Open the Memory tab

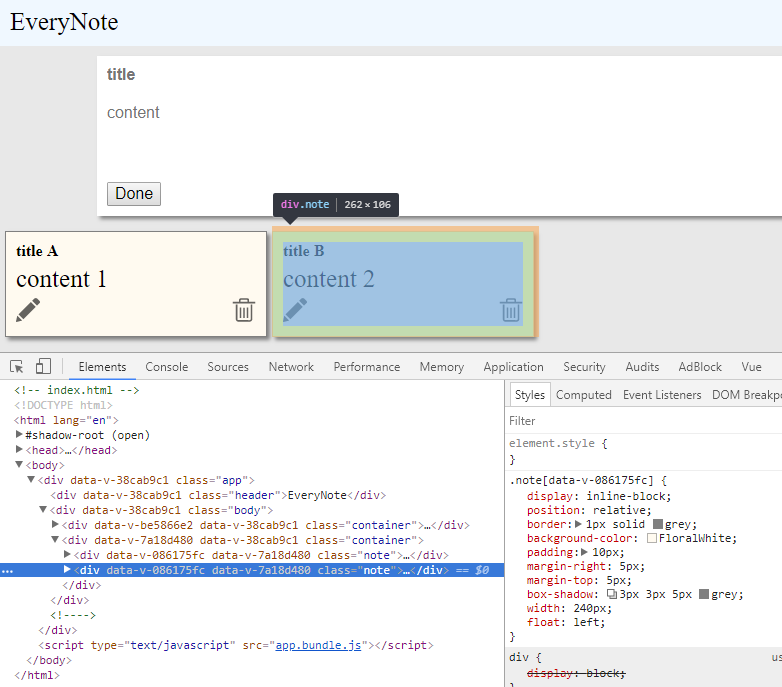point(441,367)
